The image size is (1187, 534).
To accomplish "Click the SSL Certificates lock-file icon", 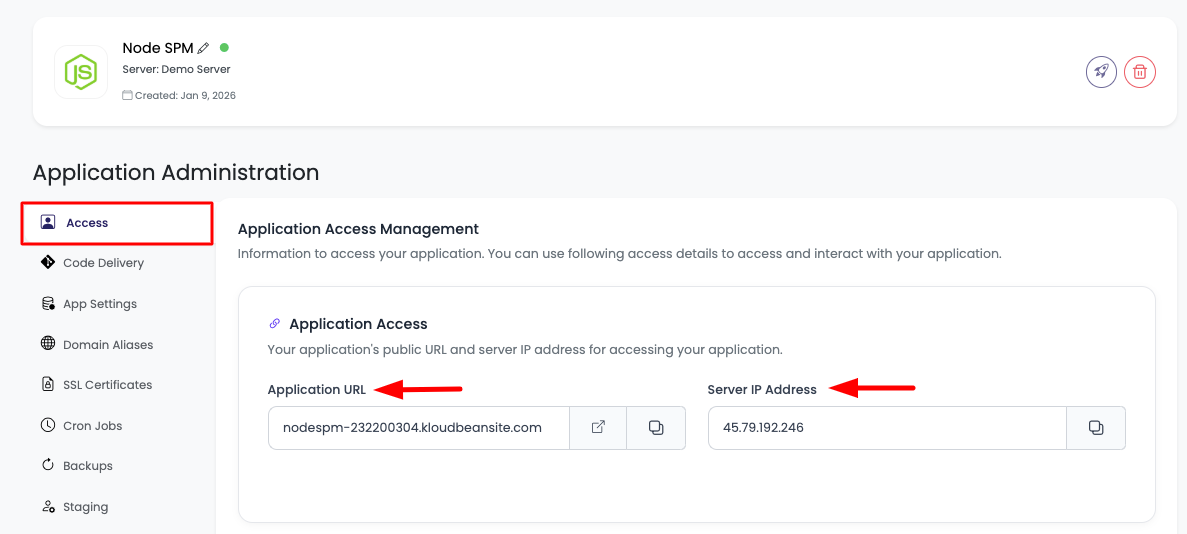I will 48,385.
